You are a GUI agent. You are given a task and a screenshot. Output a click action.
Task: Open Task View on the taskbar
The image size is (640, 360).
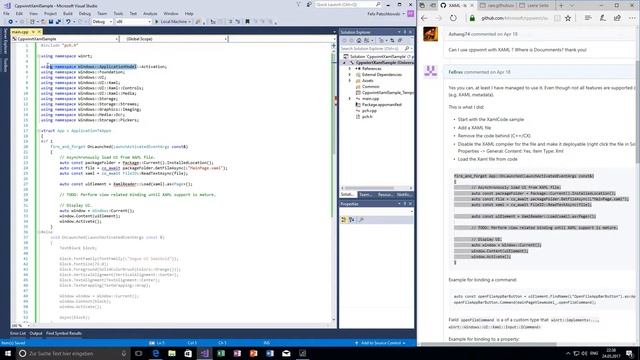(139, 353)
